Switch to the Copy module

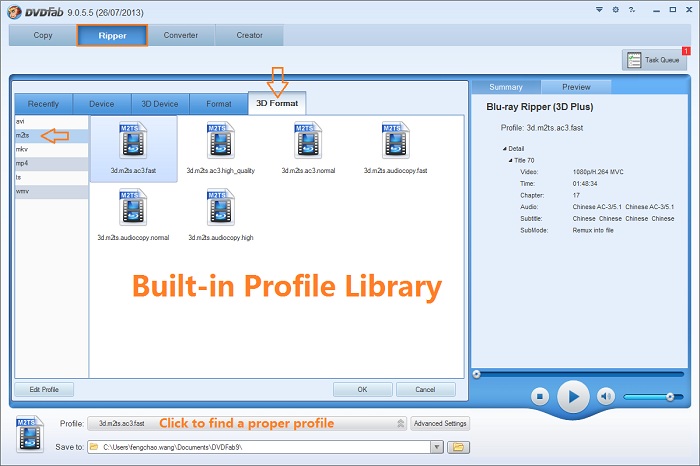[x=43, y=35]
